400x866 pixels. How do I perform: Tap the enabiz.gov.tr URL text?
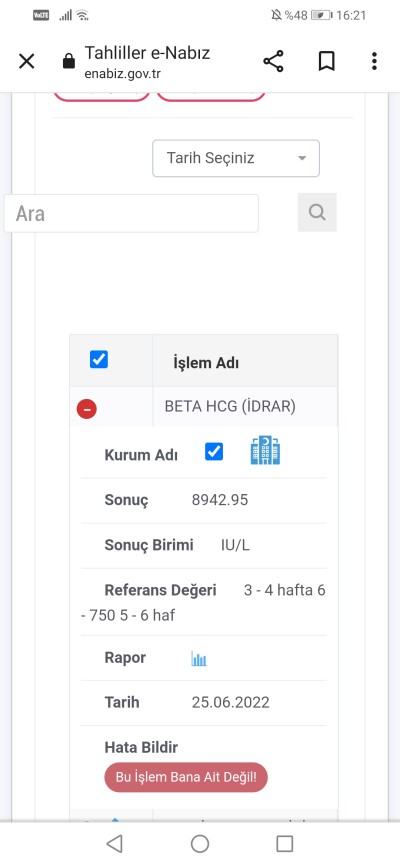[x=123, y=74]
